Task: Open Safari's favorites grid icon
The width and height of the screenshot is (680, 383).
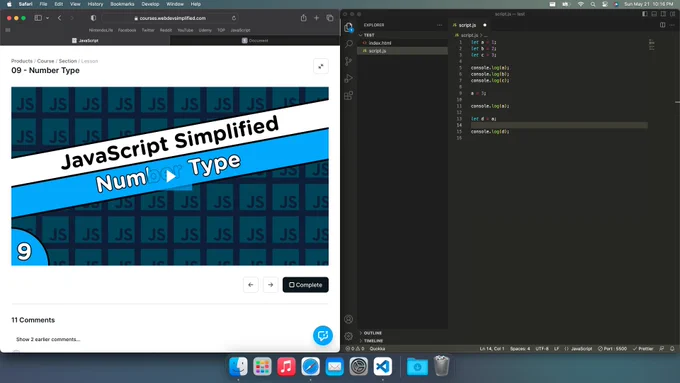Action: pyautogui.click(x=8, y=30)
